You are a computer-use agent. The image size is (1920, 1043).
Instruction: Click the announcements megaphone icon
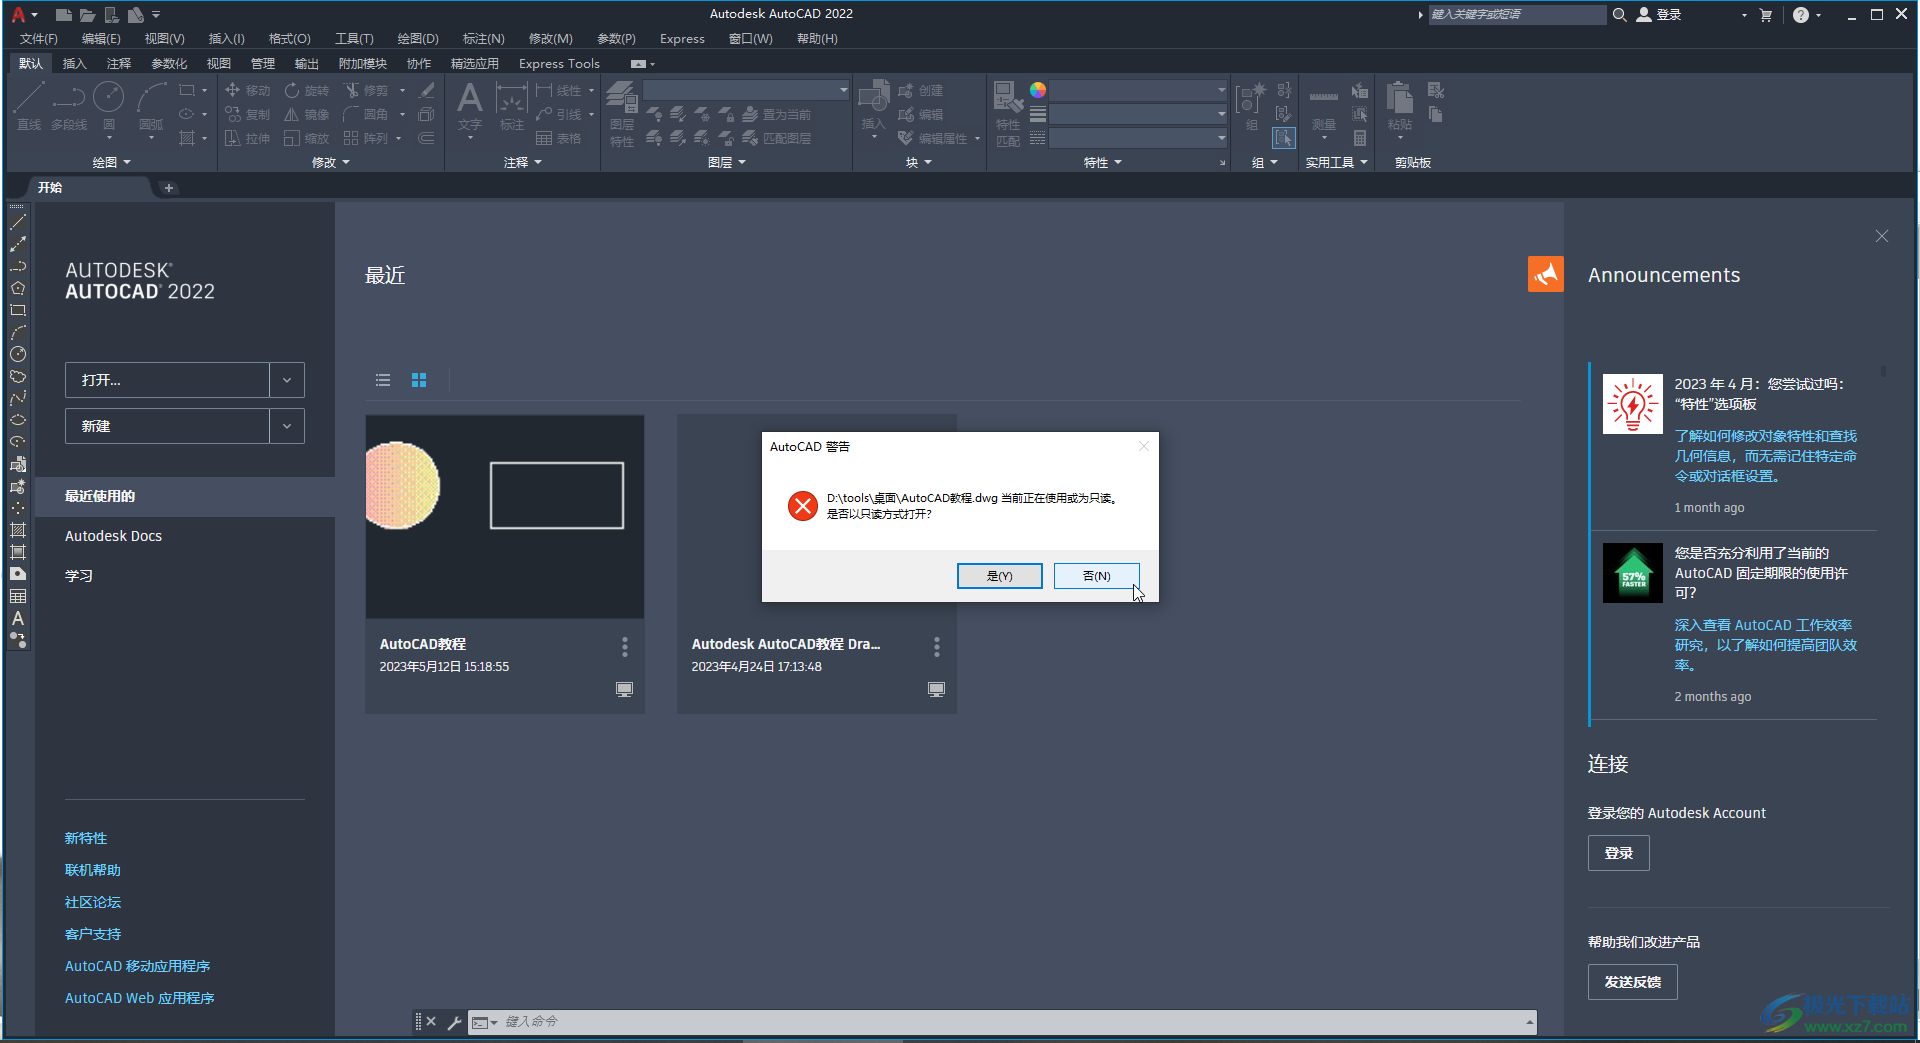tap(1545, 274)
